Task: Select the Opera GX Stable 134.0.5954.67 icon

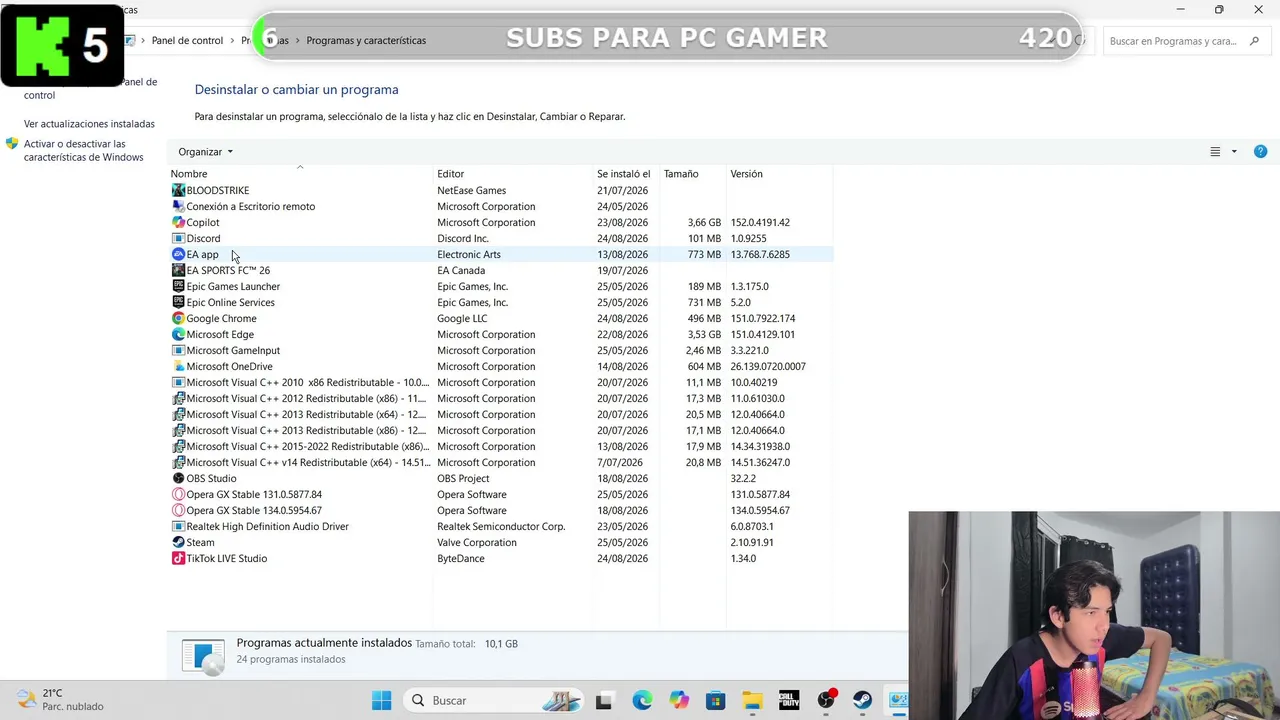Action: click(x=178, y=510)
